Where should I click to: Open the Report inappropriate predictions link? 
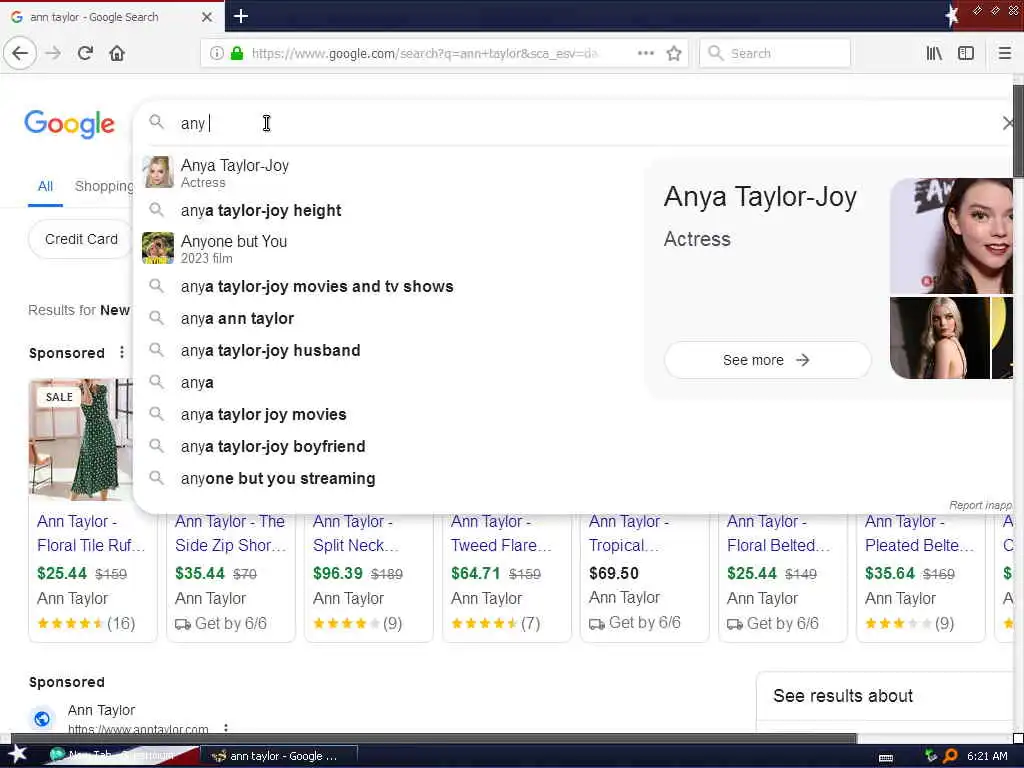[980, 505]
